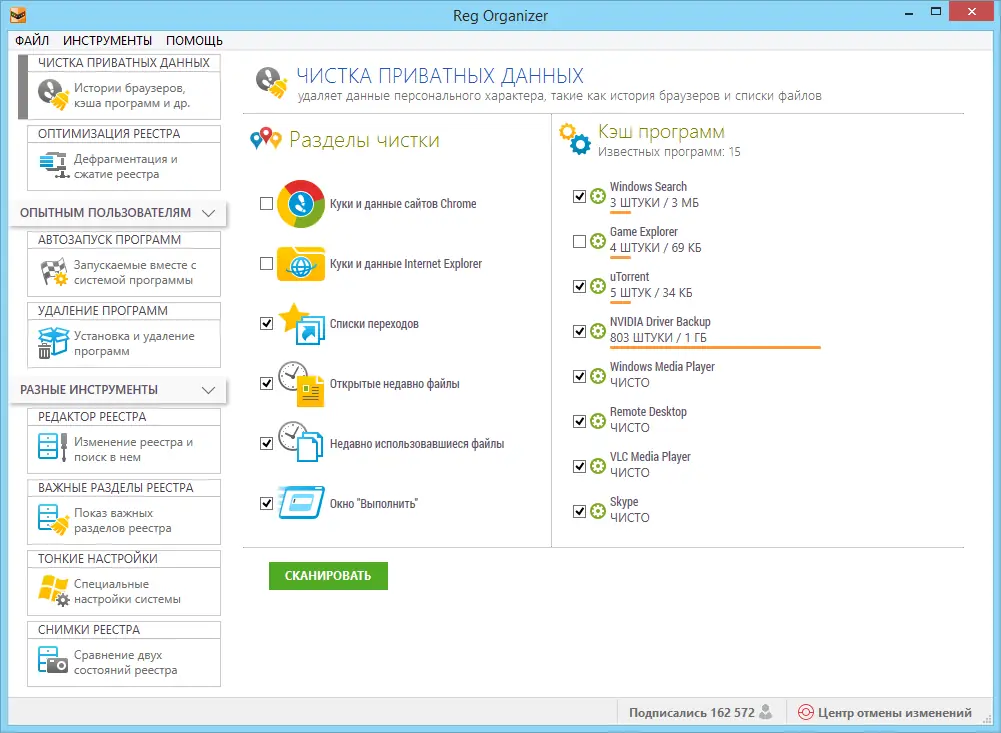
Task: Click the gear icon beside Windows Media Player
Action: [x=598, y=376]
